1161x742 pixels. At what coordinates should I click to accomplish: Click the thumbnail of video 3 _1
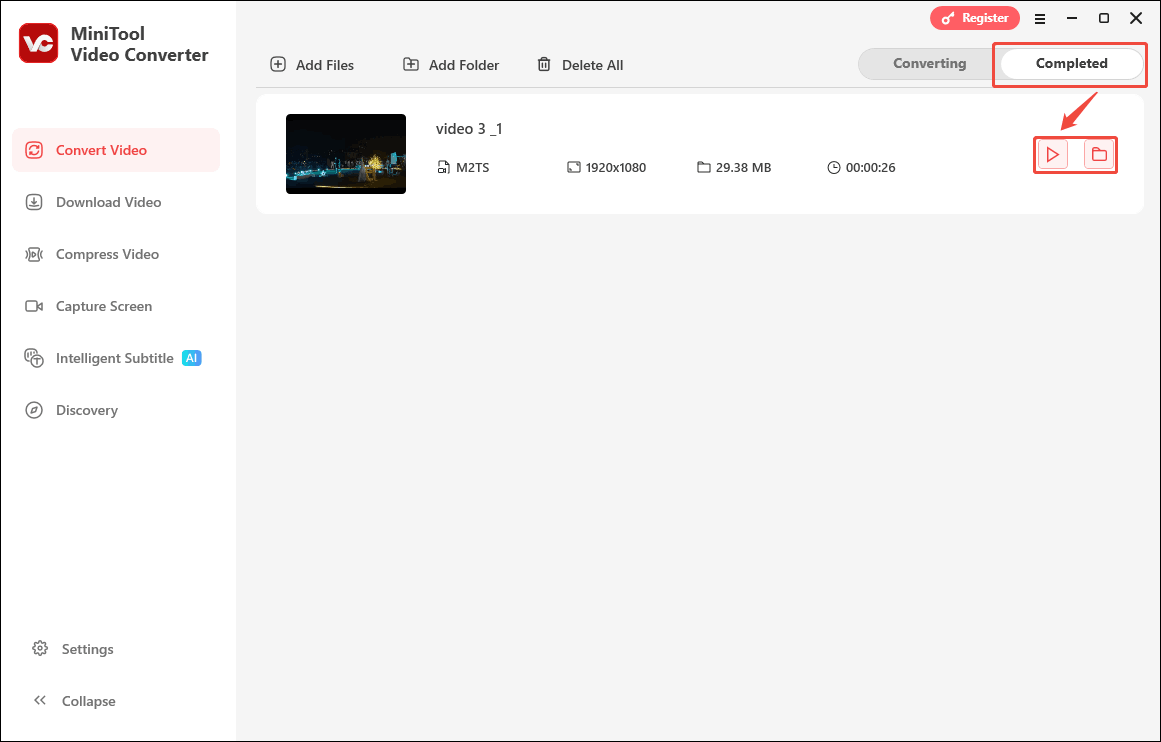(346, 154)
